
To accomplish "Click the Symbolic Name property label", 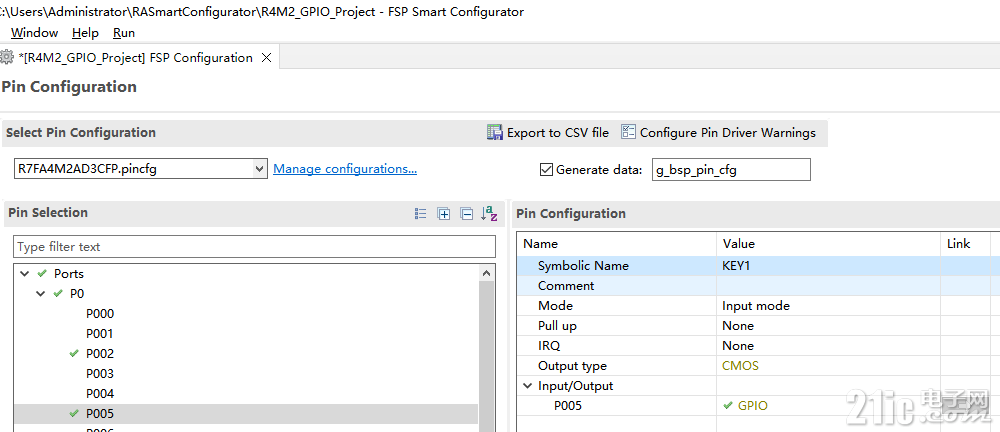I will pos(583,265).
